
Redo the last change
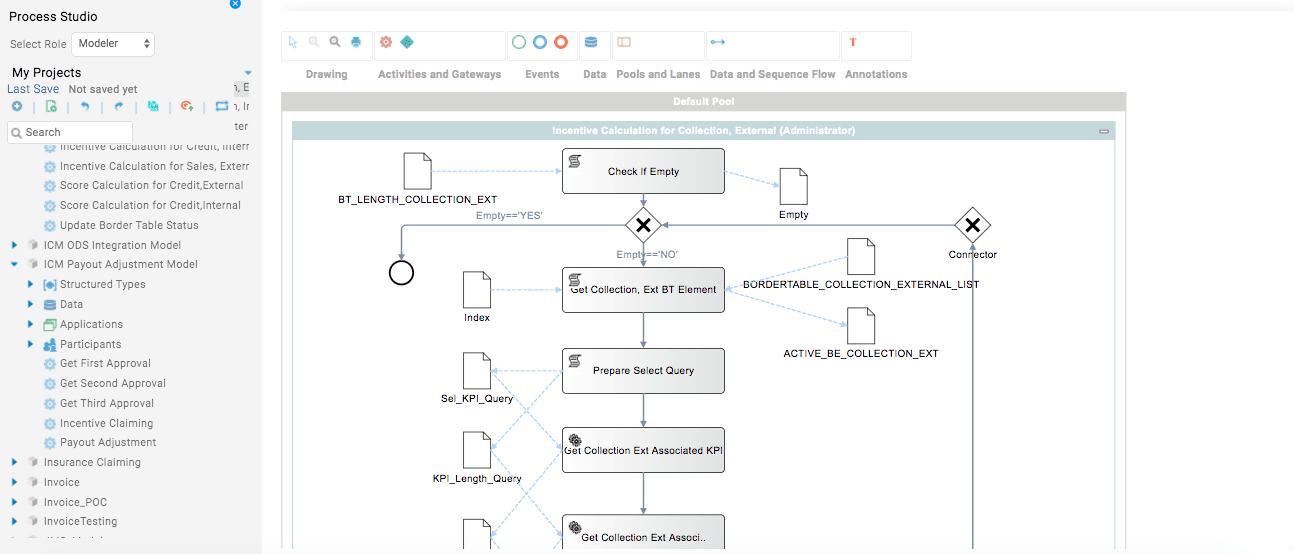pos(119,106)
